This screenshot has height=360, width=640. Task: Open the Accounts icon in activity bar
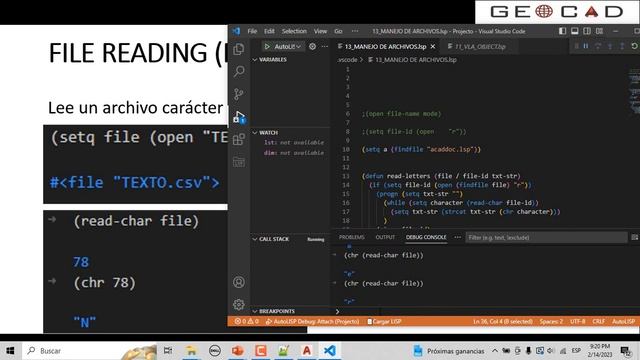tap(239, 282)
